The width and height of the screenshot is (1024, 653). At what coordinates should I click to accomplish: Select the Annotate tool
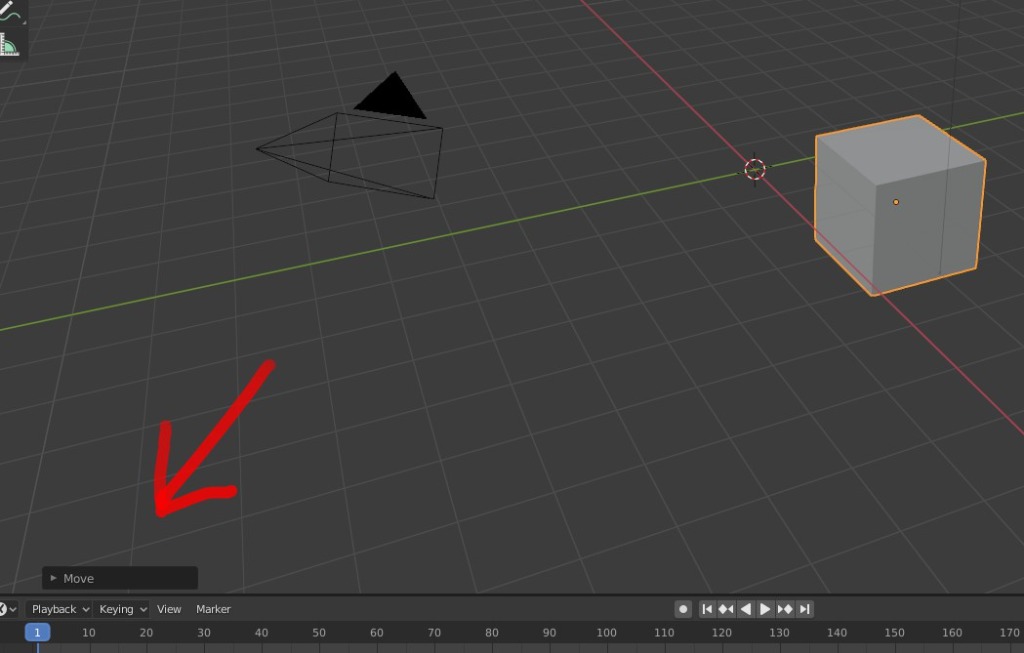click(x=10, y=14)
